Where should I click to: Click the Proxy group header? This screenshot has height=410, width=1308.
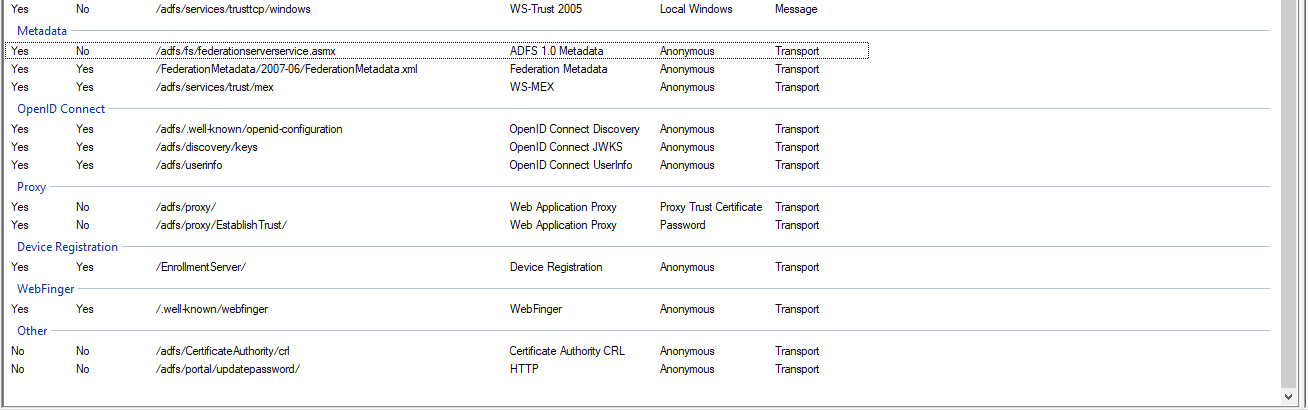(x=31, y=187)
